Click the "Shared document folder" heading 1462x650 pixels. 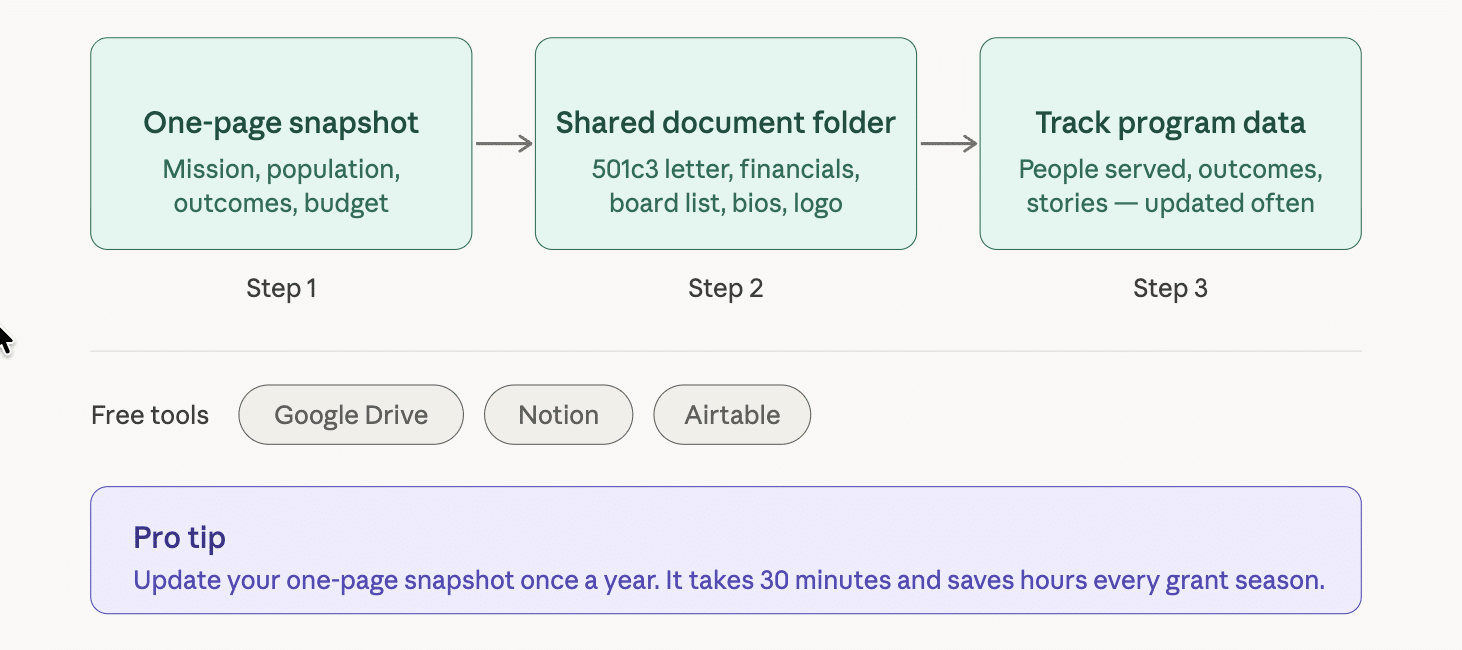[x=726, y=123]
